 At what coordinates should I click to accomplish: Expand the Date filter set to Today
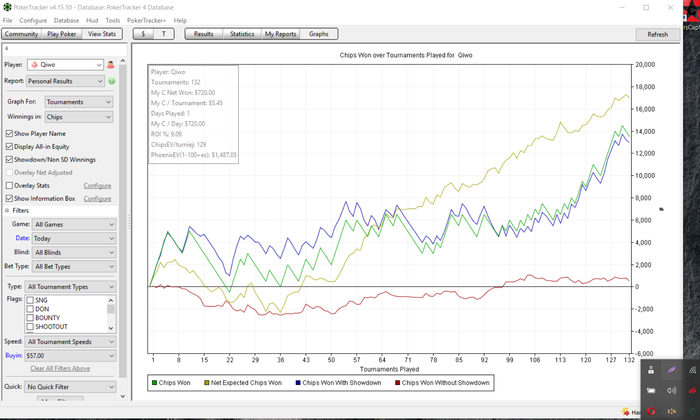click(x=73, y=239)
